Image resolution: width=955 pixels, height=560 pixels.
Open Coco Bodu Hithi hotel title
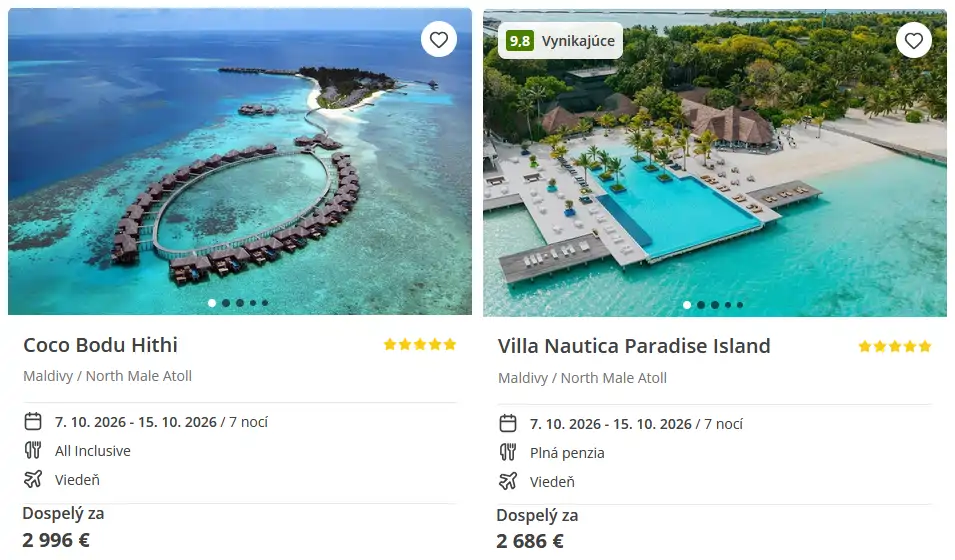(100, 345)
